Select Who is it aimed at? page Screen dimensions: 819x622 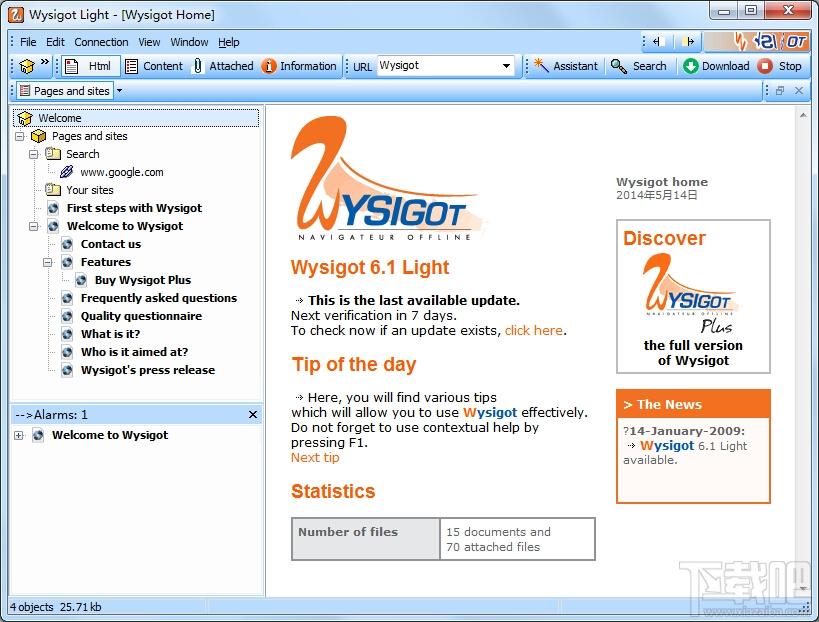pyautogui.click(x=134, y=352)
